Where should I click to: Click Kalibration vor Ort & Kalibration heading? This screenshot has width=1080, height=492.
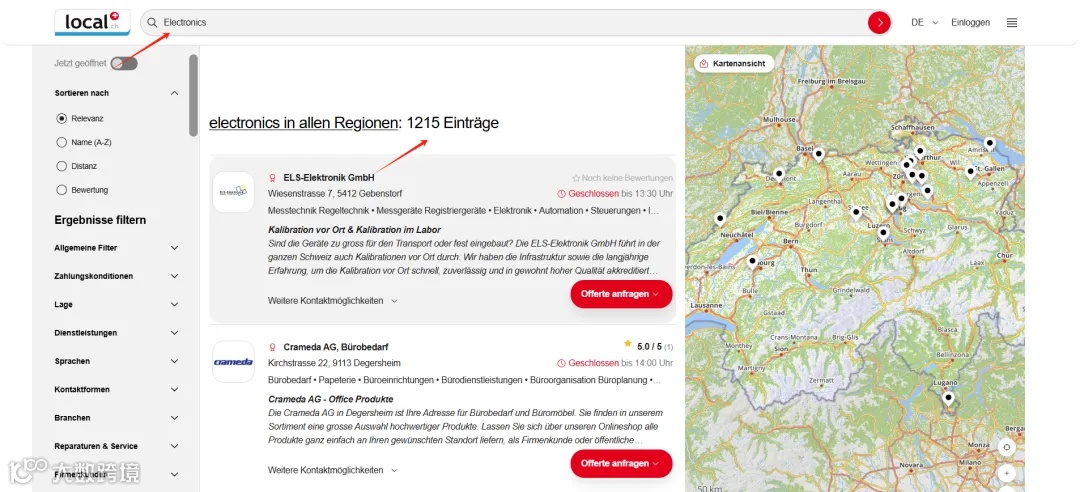tap(354, 229)
